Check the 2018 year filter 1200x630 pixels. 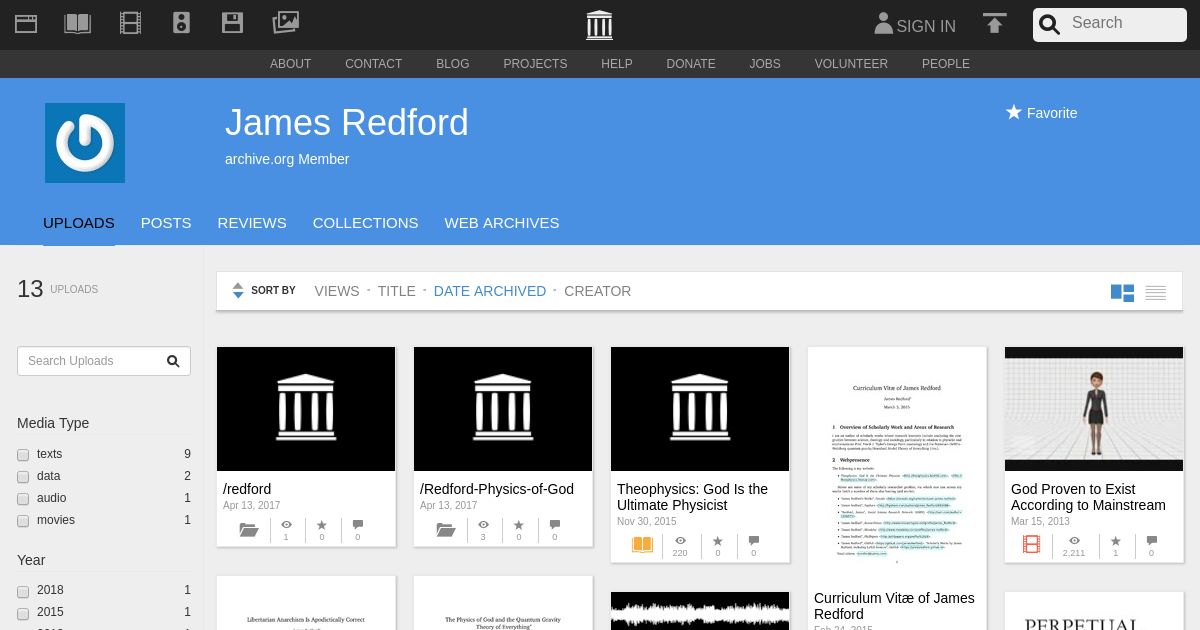(x=23, y=591)
